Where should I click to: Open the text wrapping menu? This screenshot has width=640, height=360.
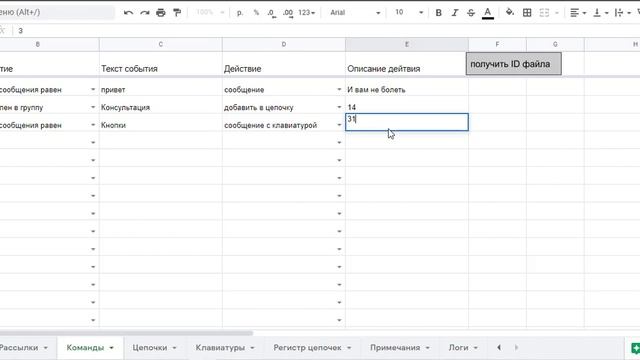point(622,13)
